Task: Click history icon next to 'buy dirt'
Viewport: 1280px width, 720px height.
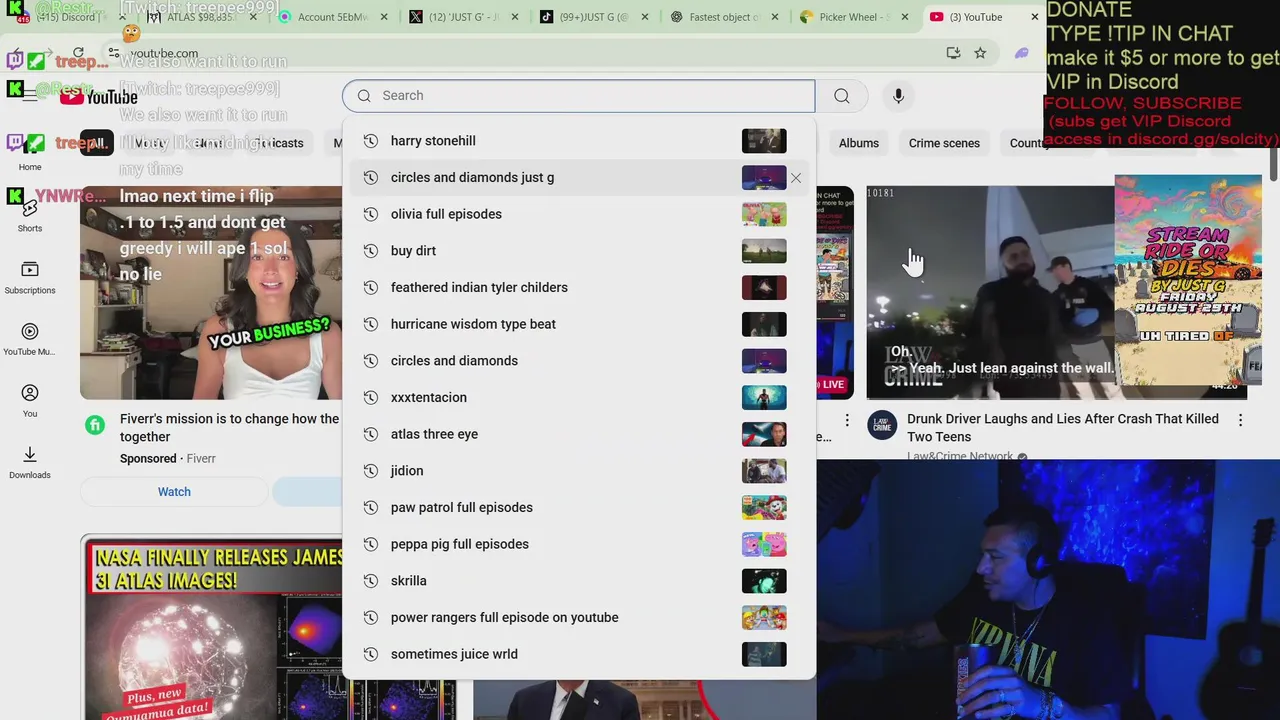Action: [x=370, y=251]
